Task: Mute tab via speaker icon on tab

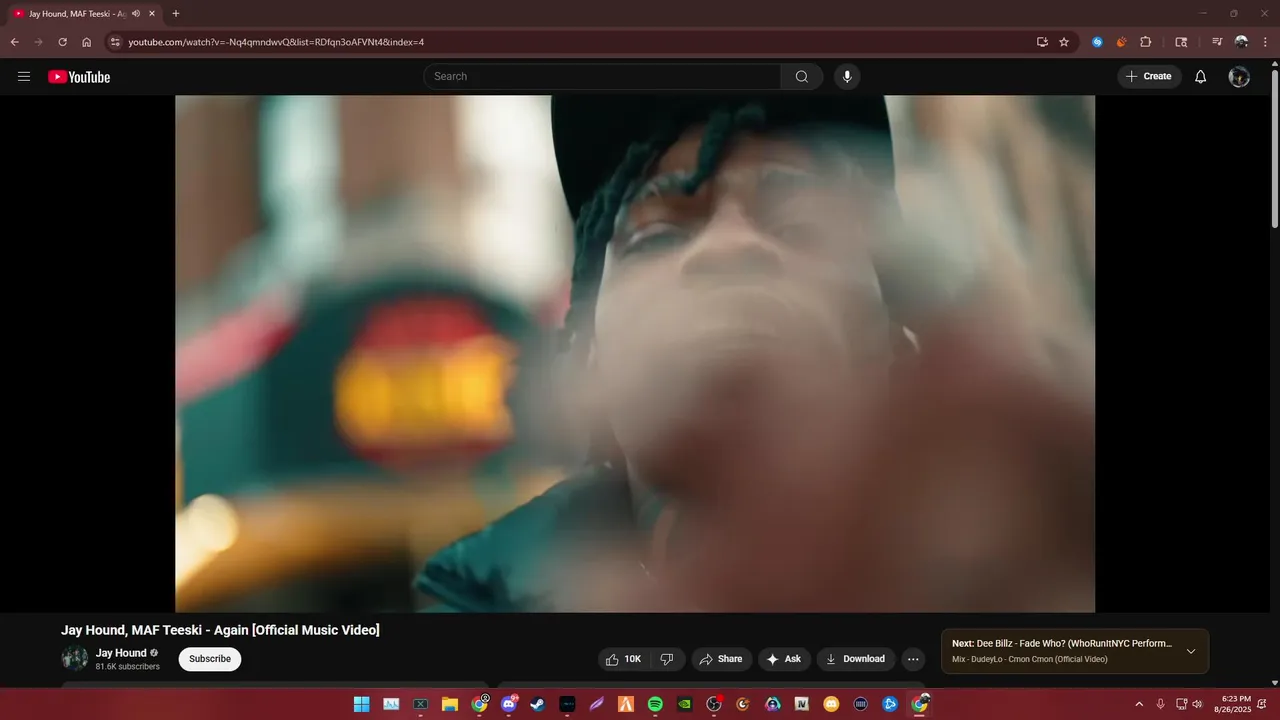Action: tap(136, 14)
